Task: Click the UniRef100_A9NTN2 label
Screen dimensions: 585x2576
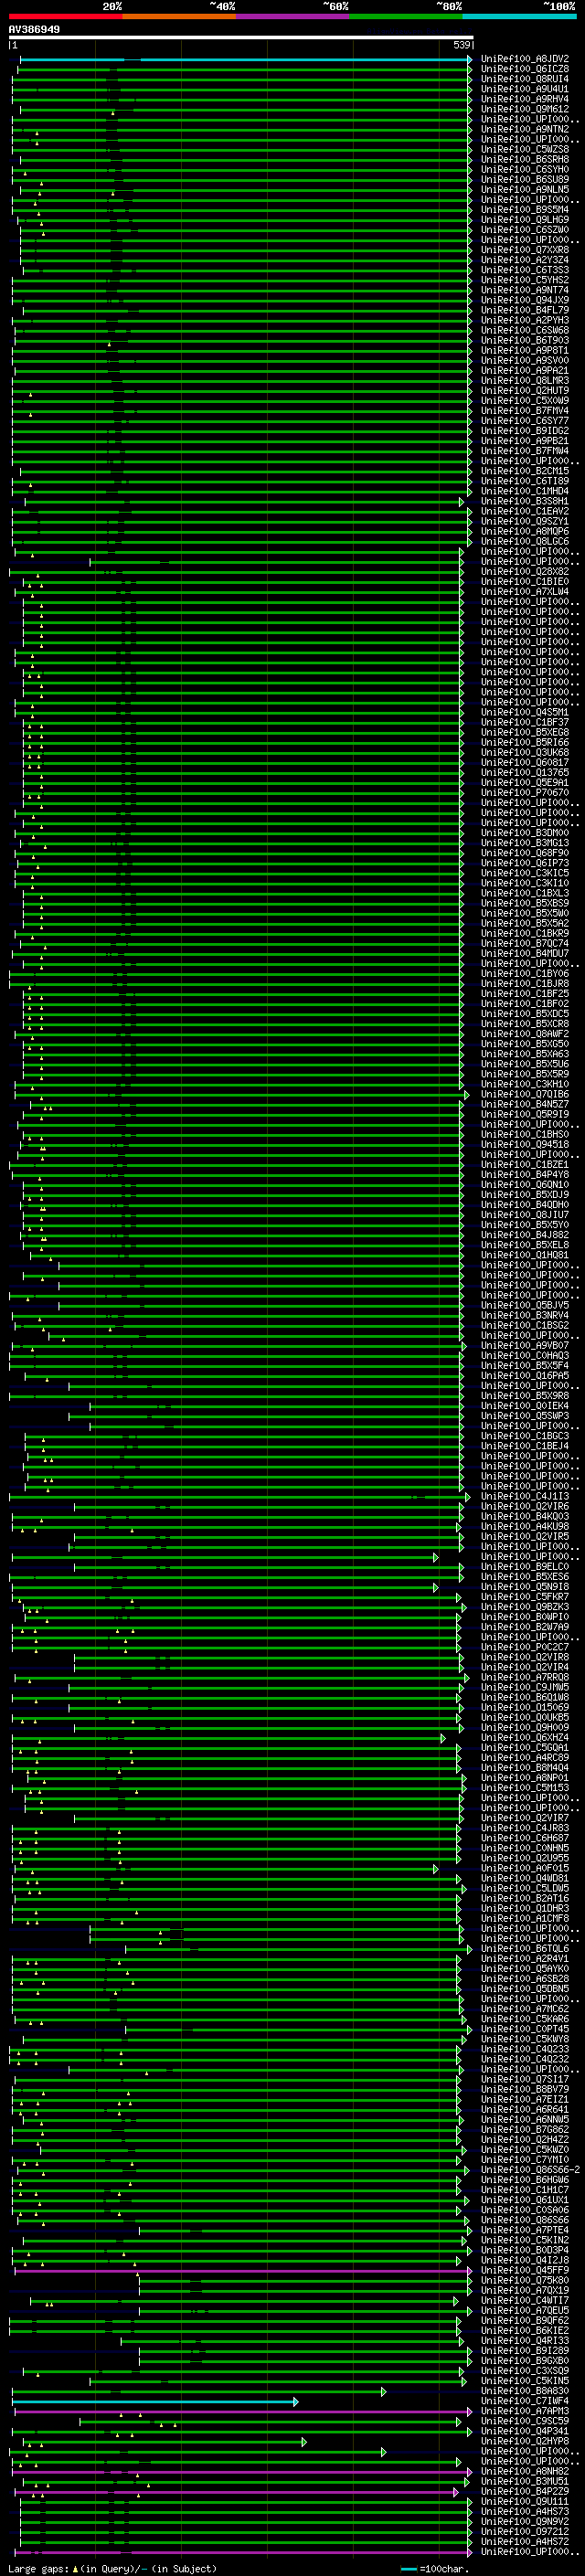Action: (525, 129)
